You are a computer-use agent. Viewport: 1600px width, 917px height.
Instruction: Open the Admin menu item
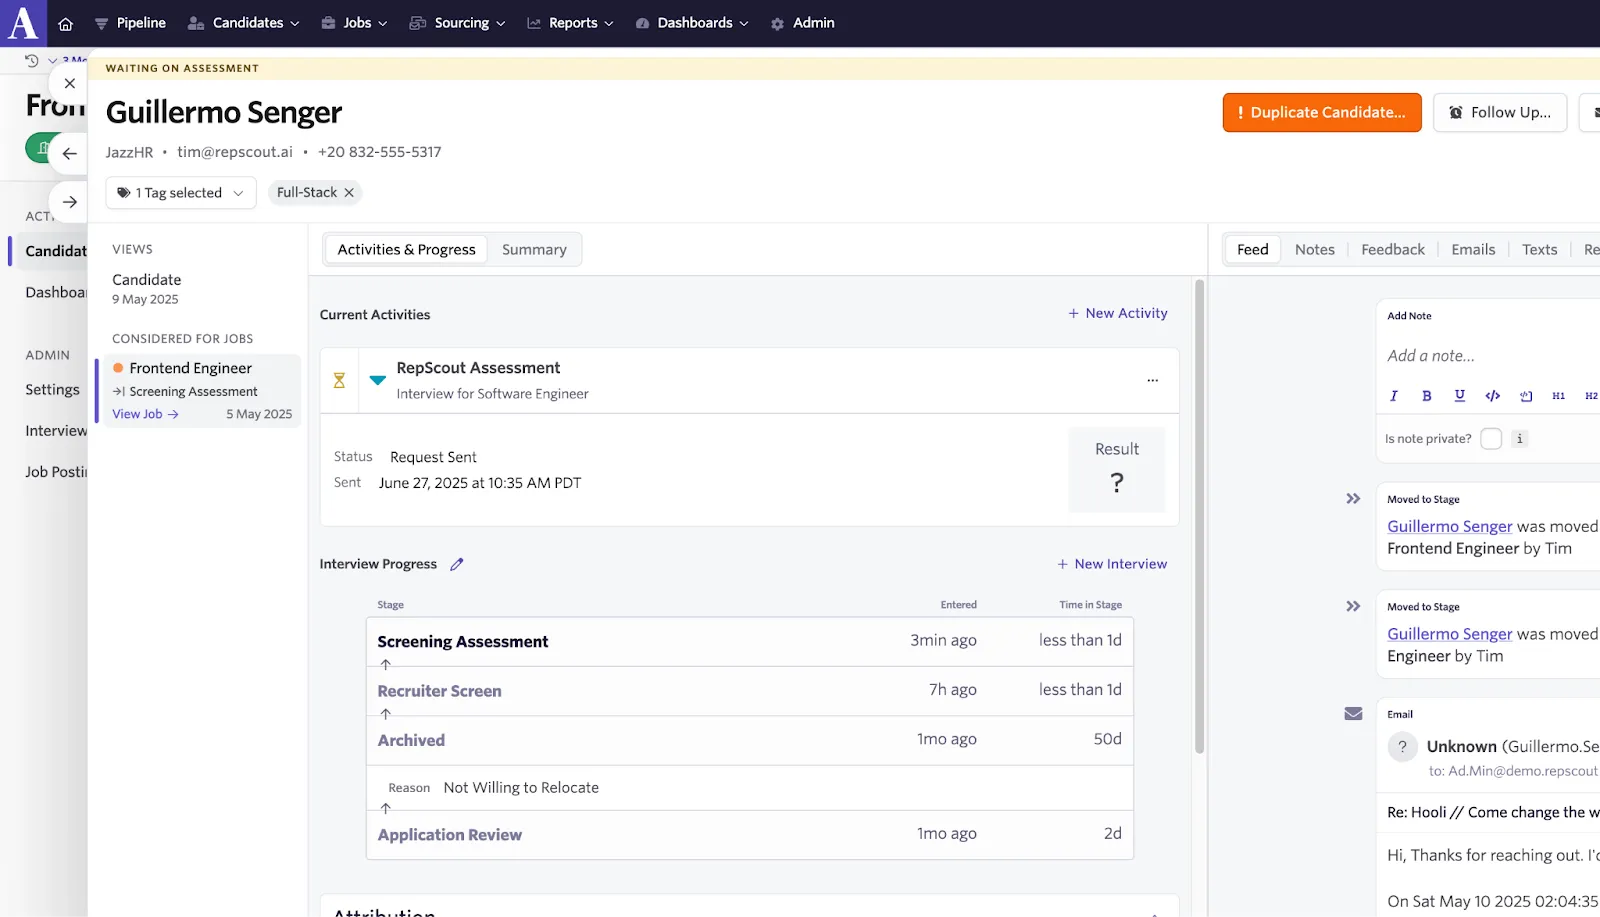click(x=803, y=23)
